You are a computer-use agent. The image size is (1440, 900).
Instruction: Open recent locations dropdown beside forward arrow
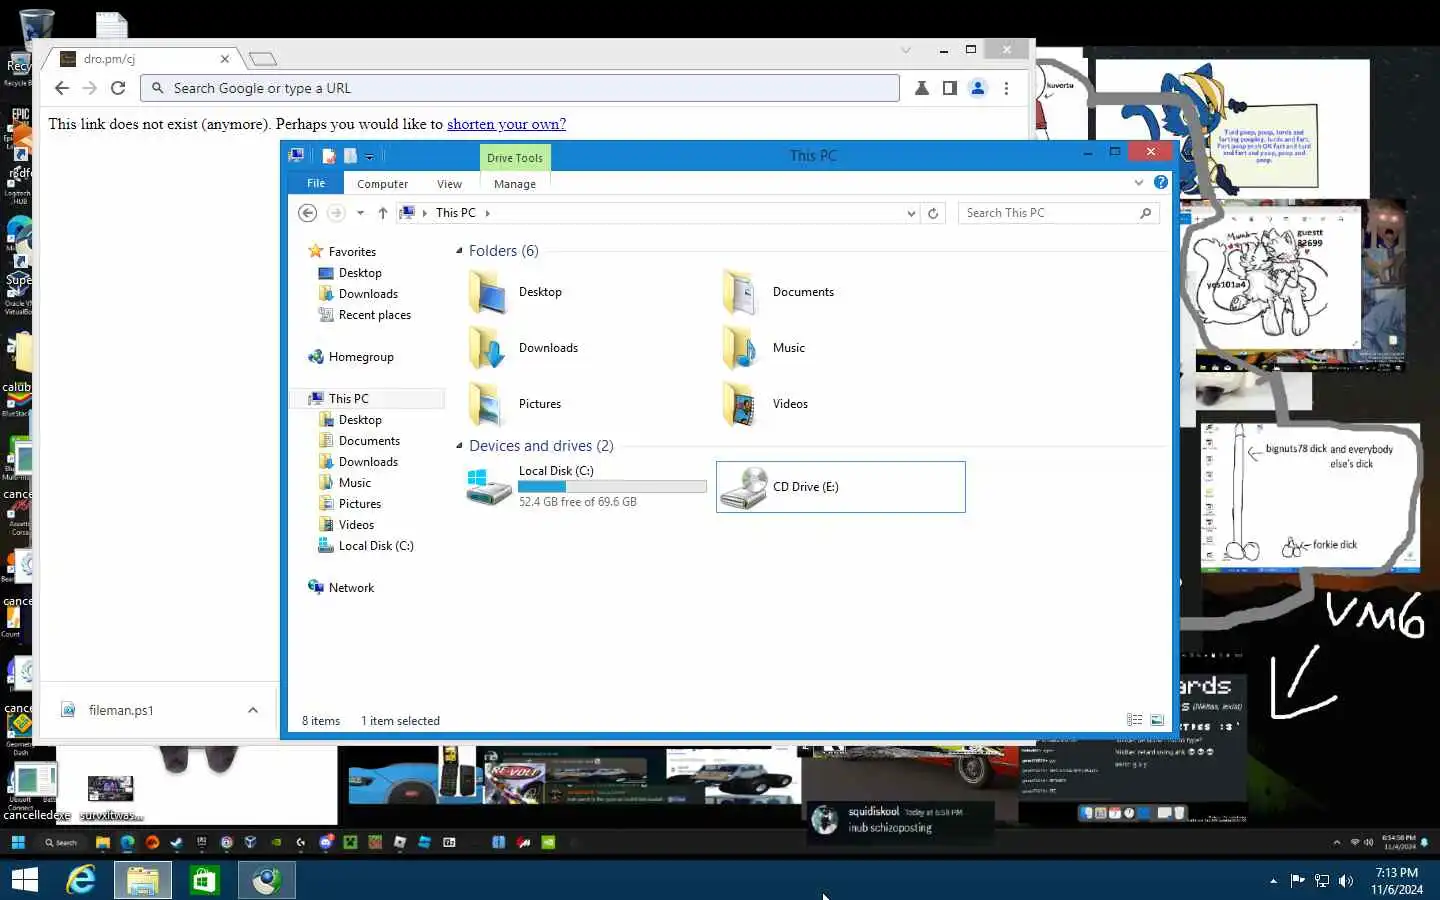pos(360,213)
